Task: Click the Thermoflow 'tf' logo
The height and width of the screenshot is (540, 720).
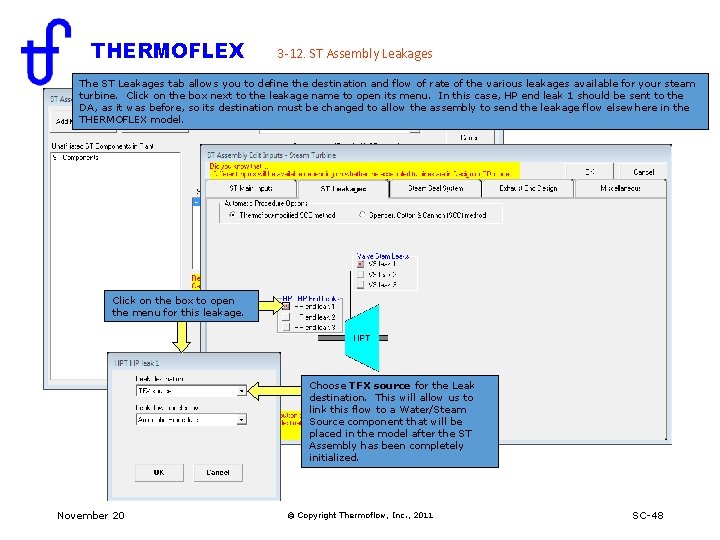Action: click(46, 51)
